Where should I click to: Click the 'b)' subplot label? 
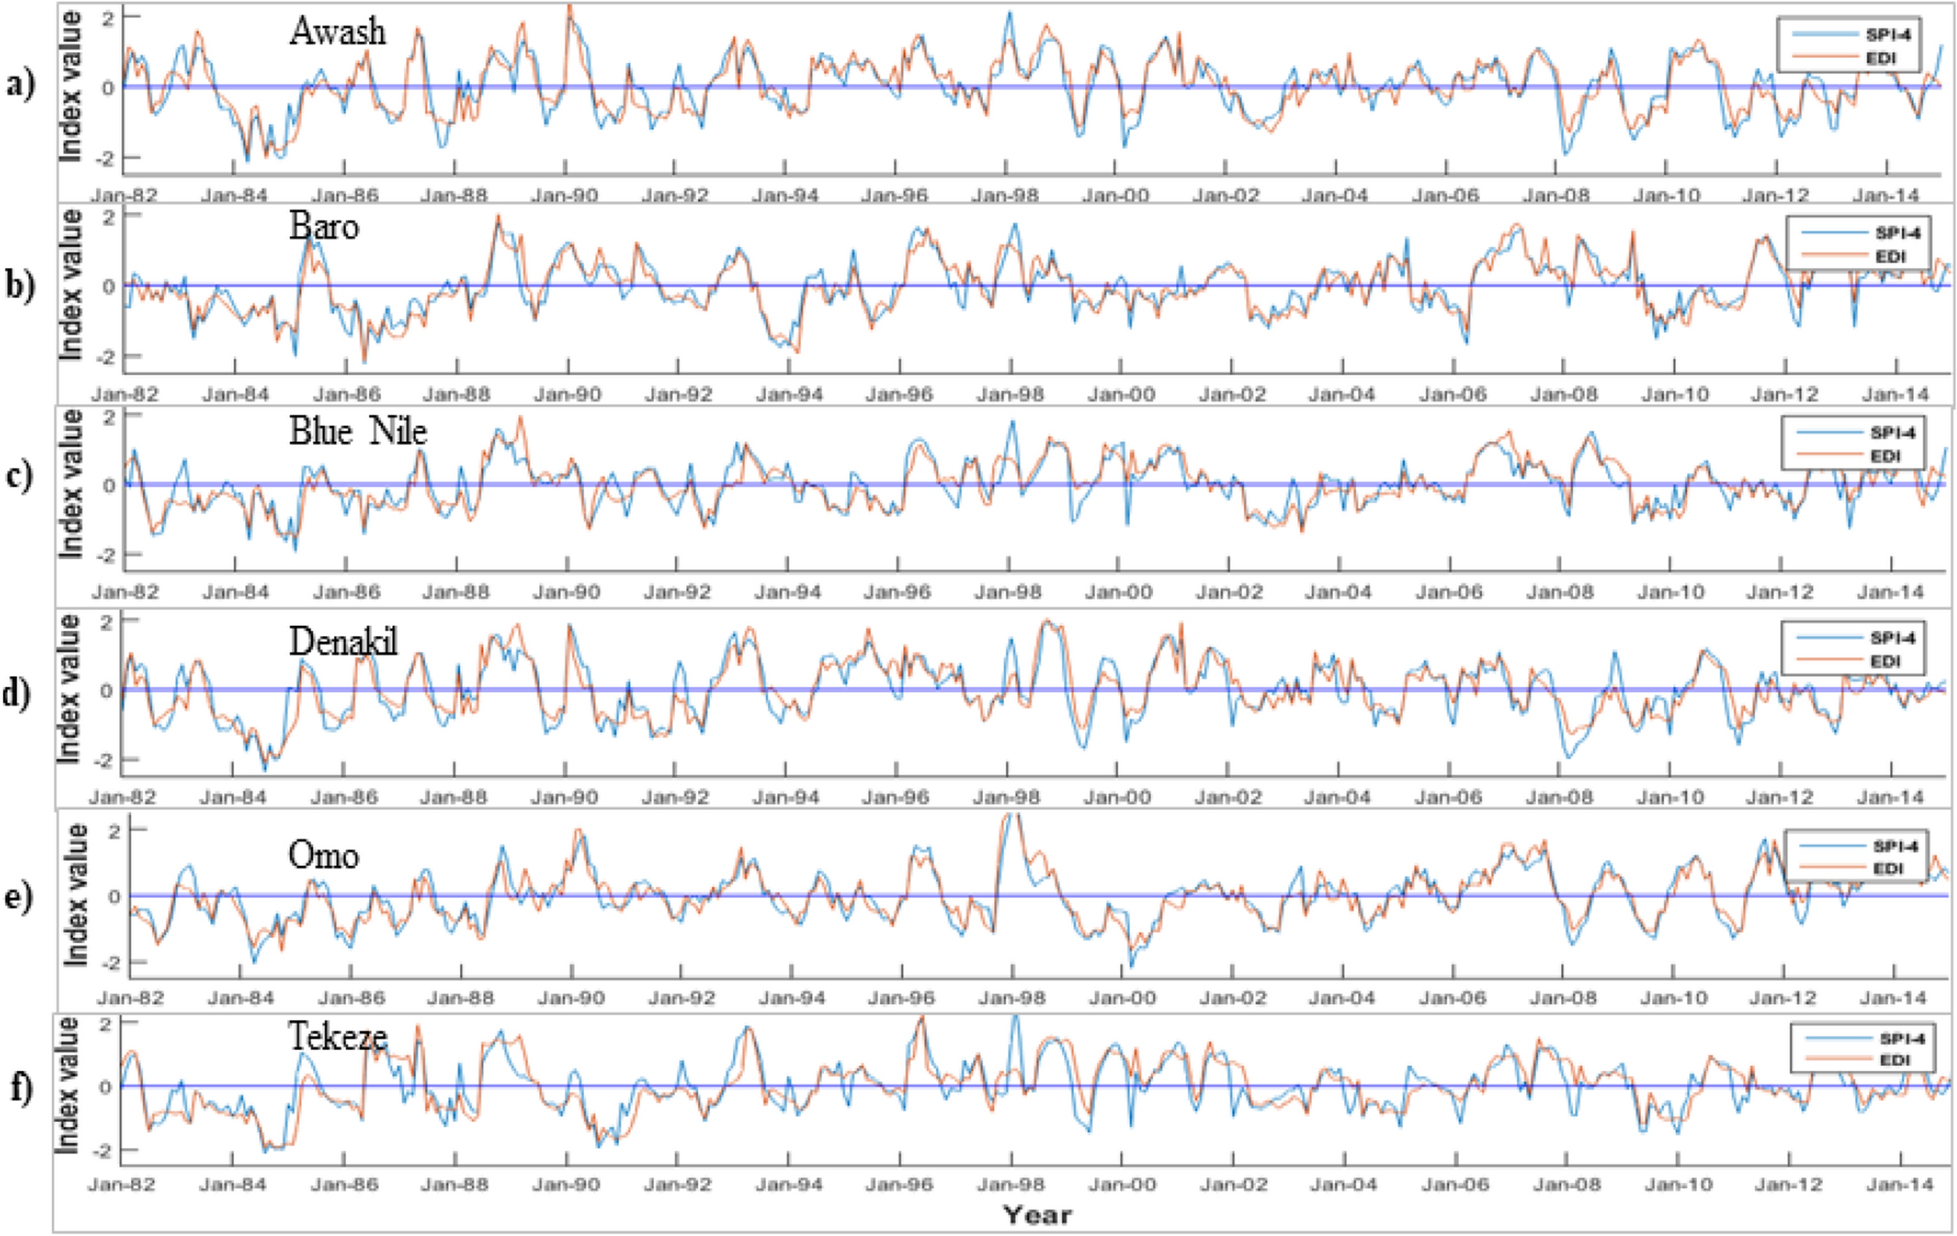coord(21,284)
